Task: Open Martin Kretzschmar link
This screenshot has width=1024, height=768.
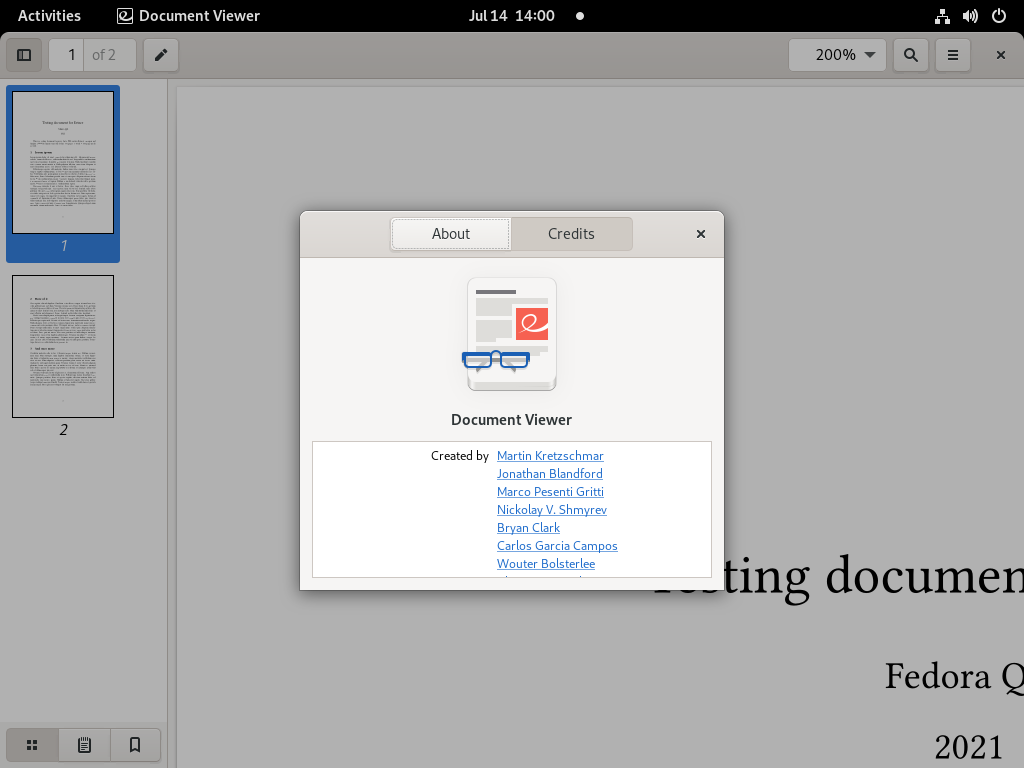Action: point(550,456)
